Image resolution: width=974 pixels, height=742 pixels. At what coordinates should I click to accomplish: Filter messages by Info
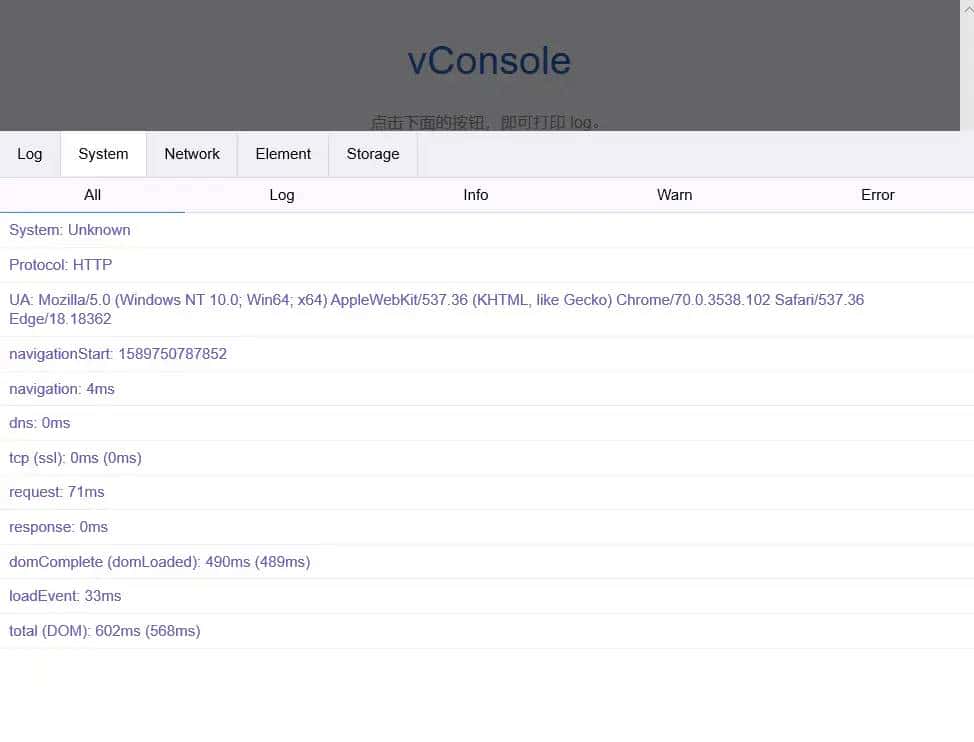pos(475,195)
